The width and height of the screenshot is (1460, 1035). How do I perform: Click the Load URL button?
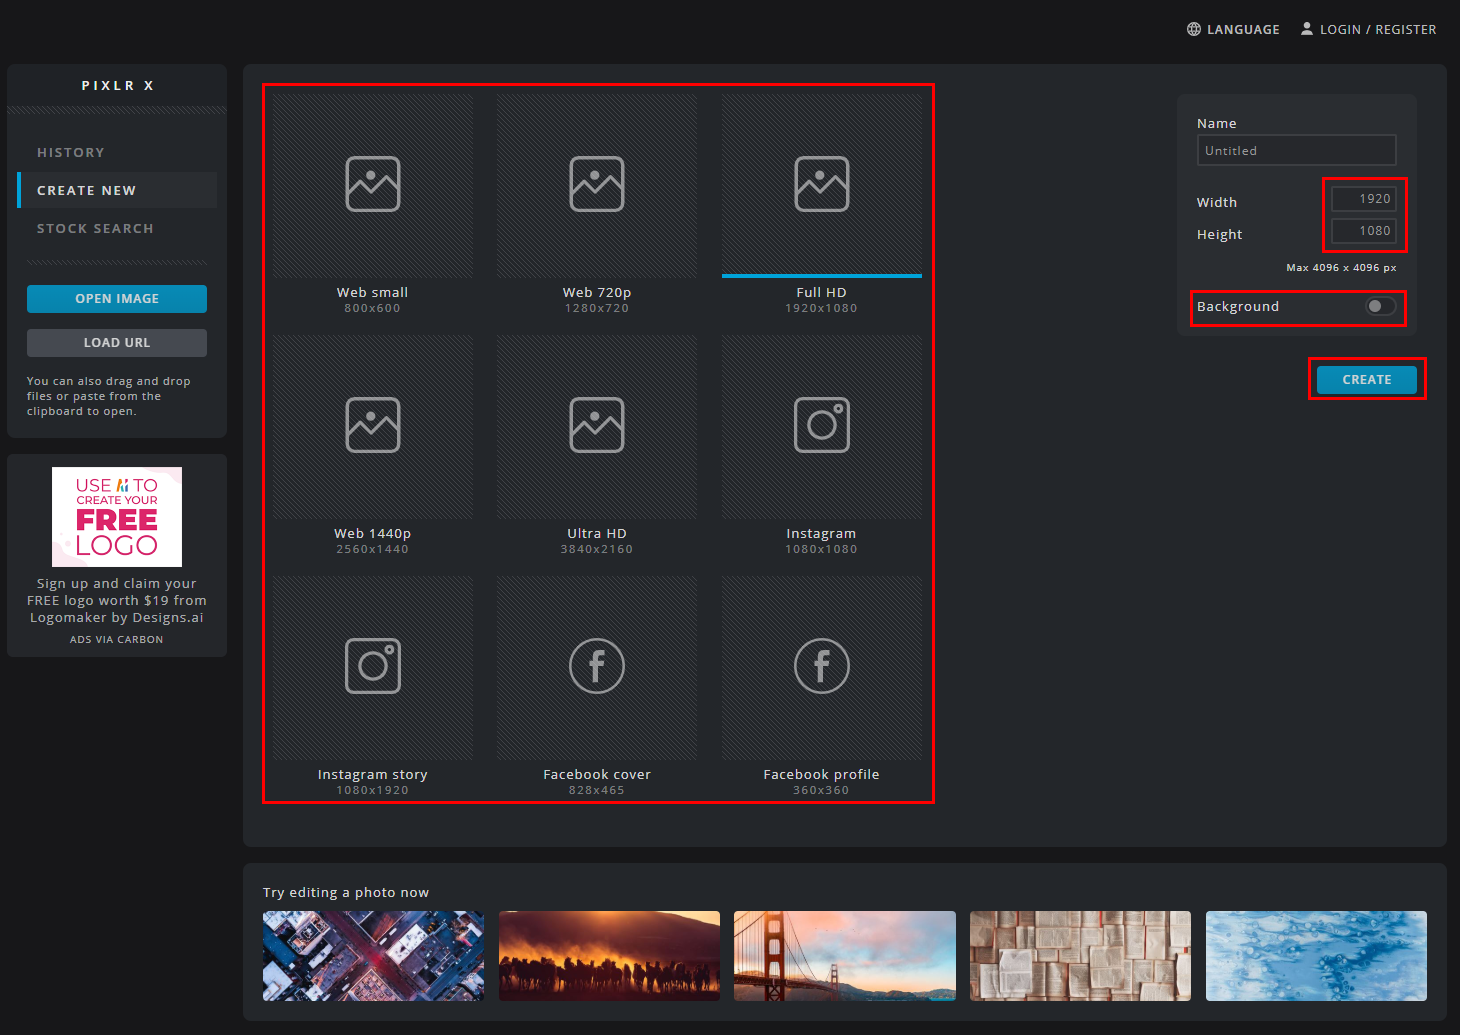[x=117, y=343]
